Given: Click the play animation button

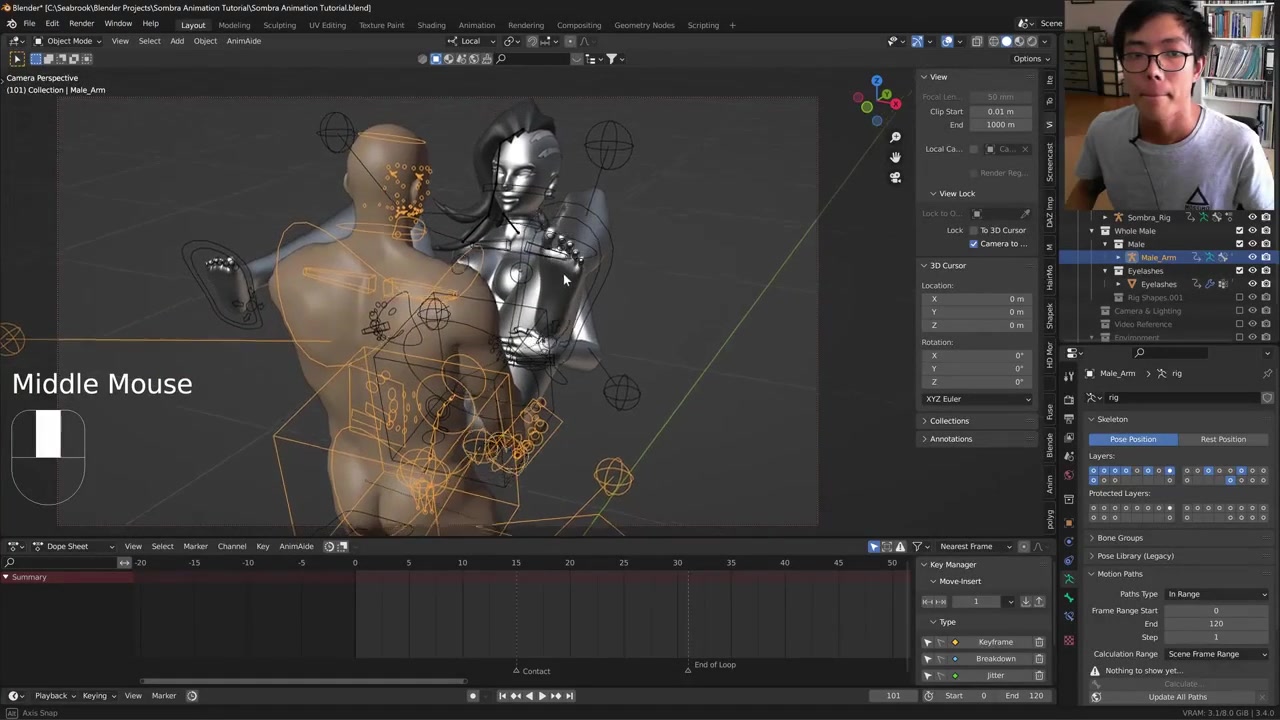Looking at the screenshot, I should (542, 696).
